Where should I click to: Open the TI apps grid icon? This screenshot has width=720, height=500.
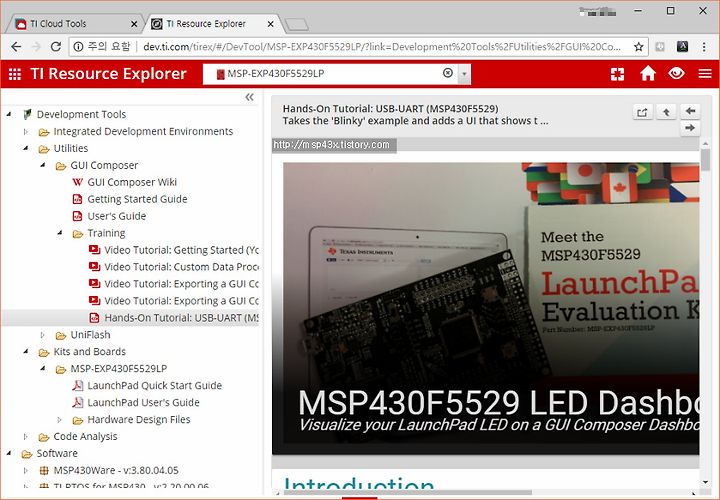[x=15, y=74]
